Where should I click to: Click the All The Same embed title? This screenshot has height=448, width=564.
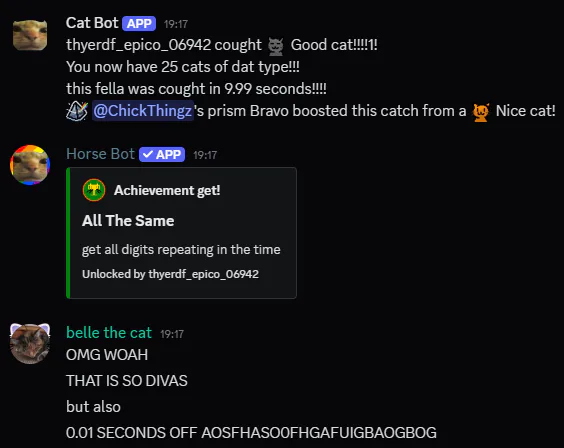[128, 221]
